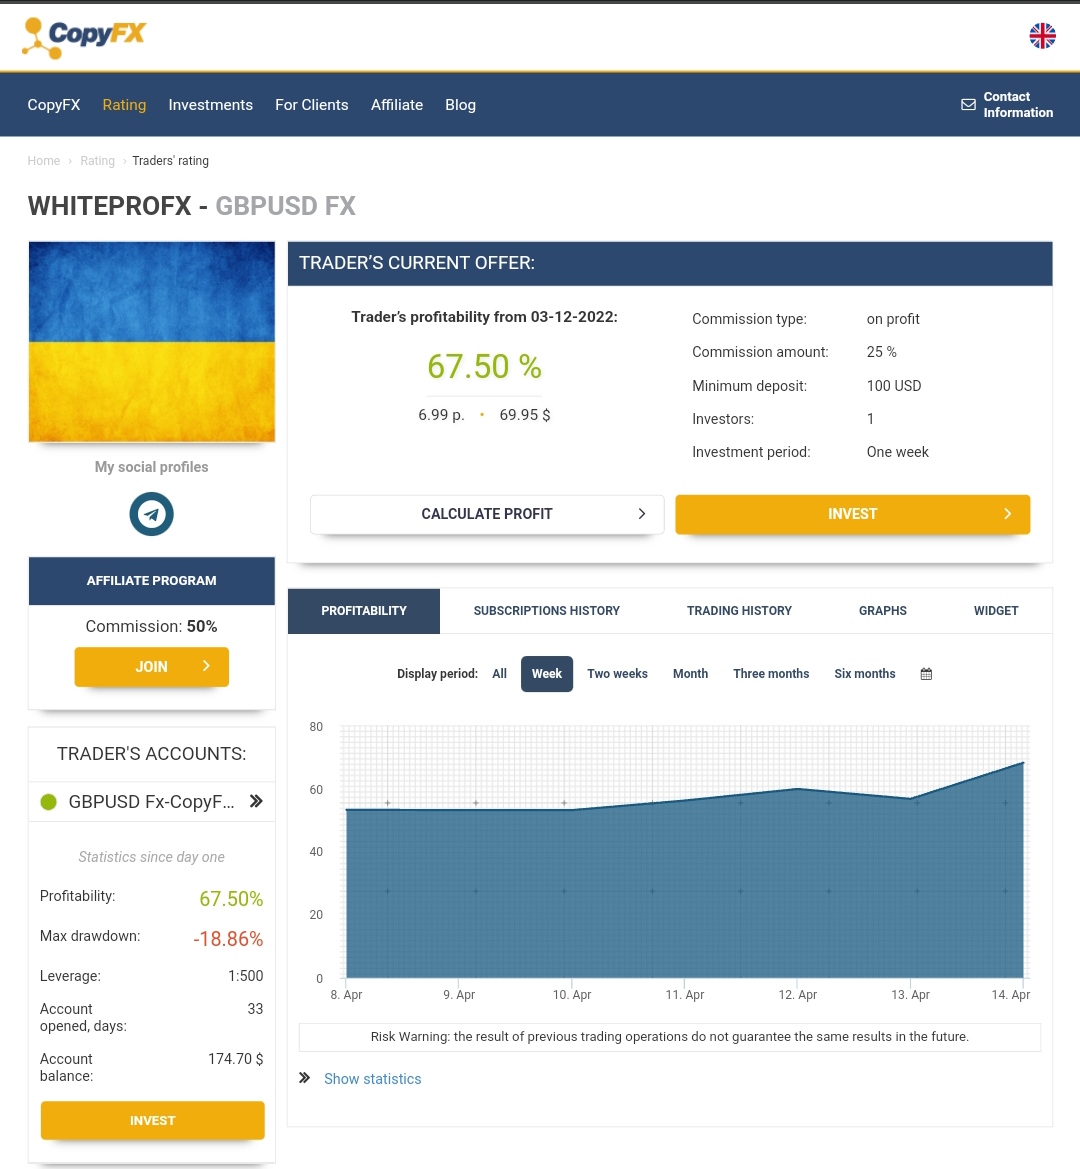
Task: Click the 67.50 % profitability value in offer
Action: pyautogui.click(x=484, y=366)
